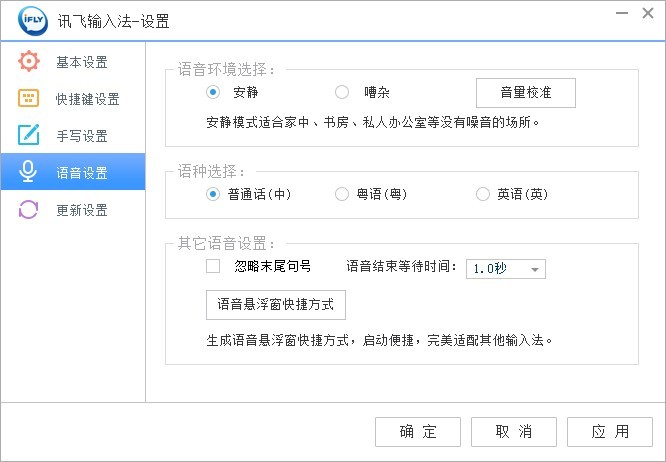Choose 粤语(粤) as the language
The height and width of the screenshot is (462, 666).
(x=342, y=194)
